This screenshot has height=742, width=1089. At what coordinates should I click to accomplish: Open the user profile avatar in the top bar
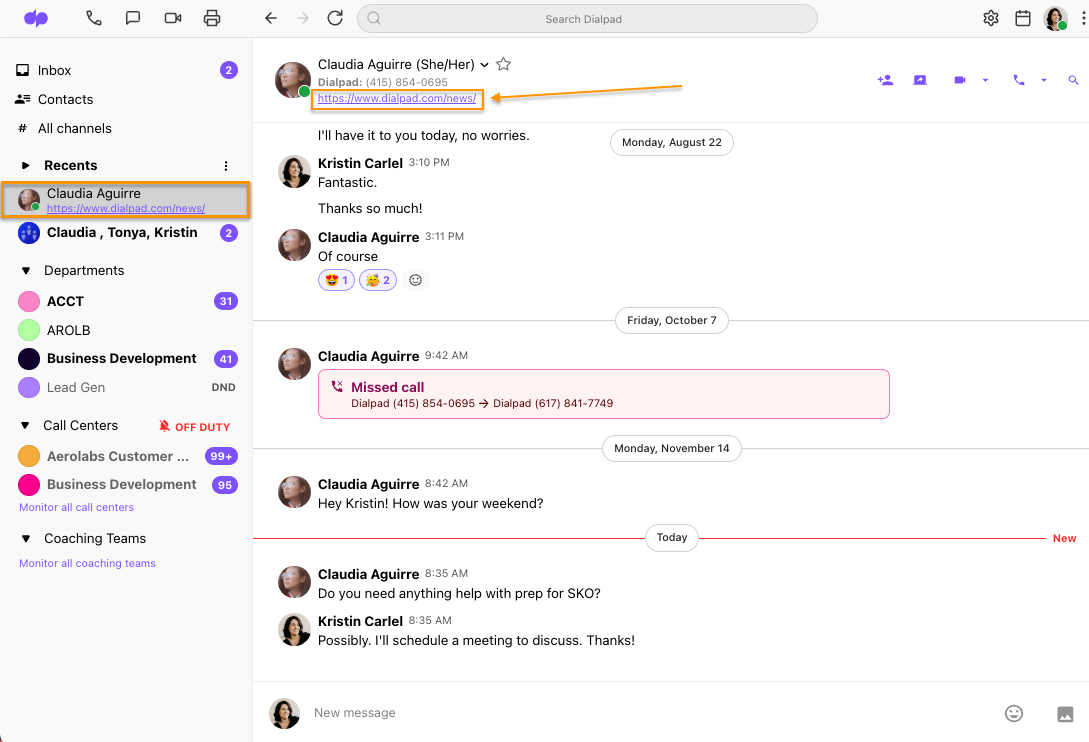pos(1055,19)
